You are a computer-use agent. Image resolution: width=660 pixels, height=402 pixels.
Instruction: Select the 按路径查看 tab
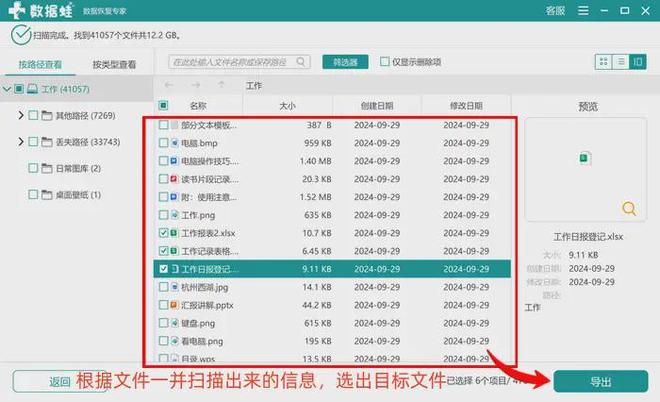40,64
